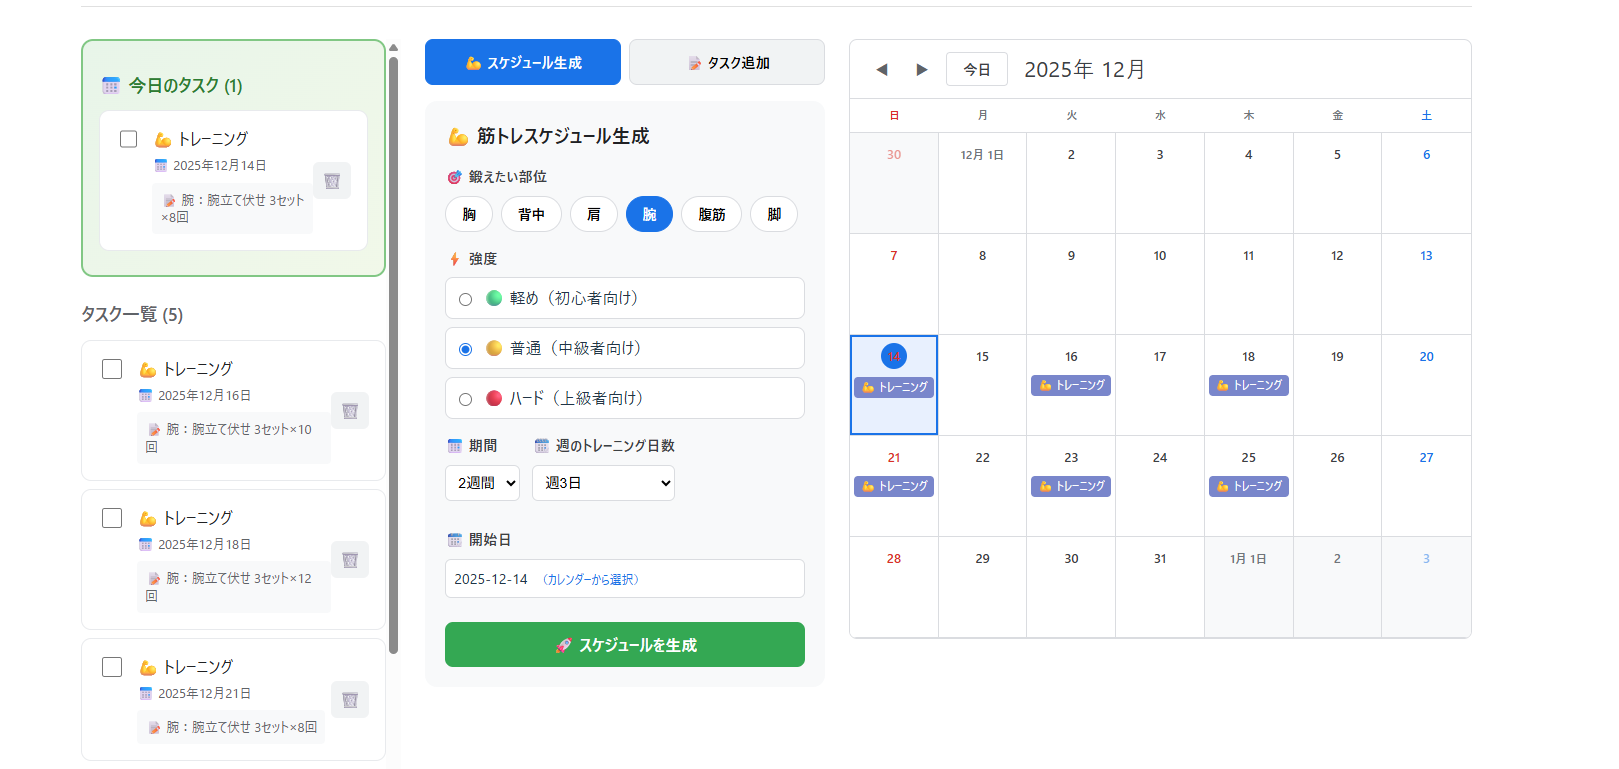
Task: Select the 胸 body part chip
Action: click(x=469, y=215)
